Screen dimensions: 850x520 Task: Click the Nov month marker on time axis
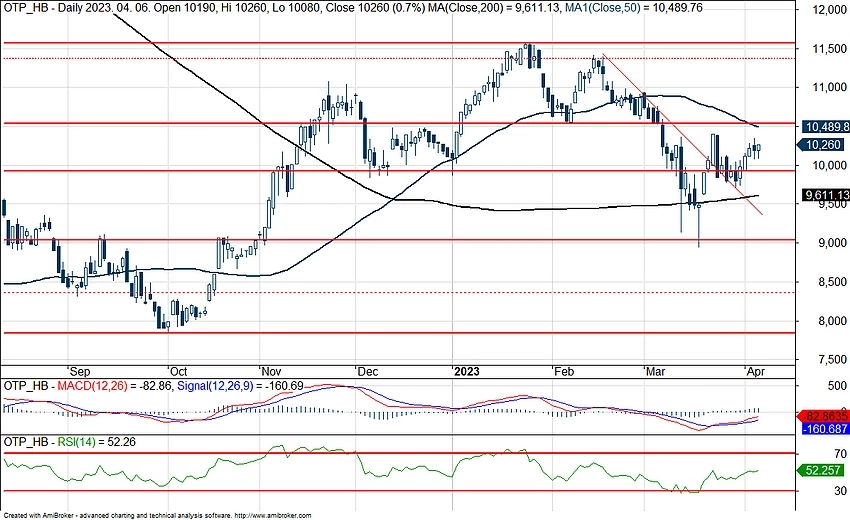tap(271, 371)
